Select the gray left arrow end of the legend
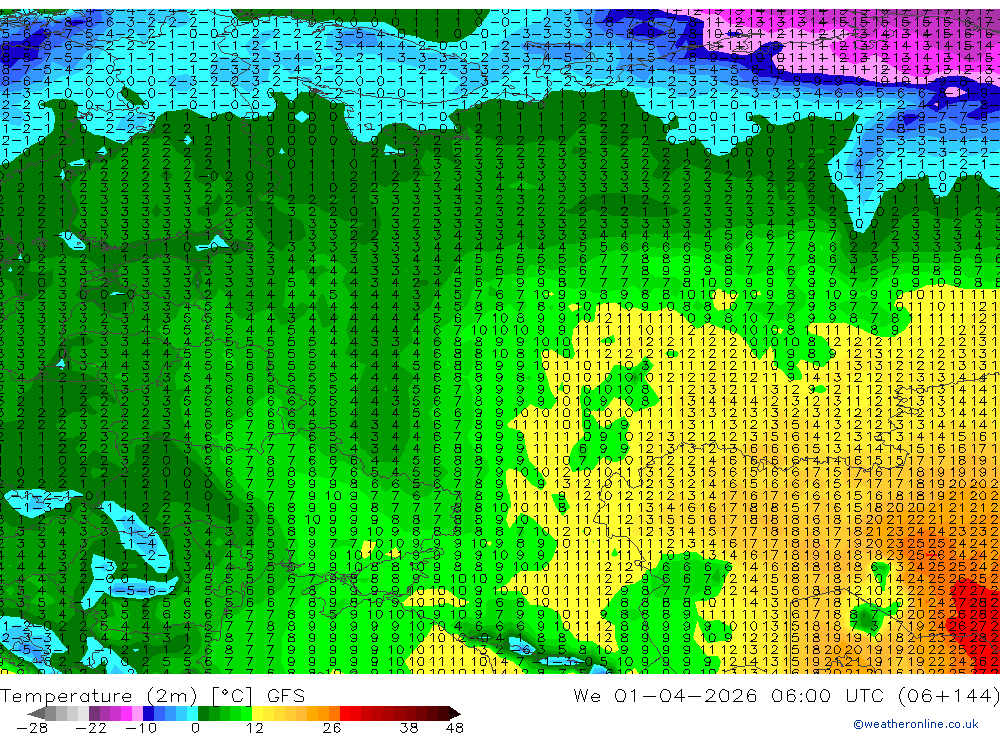The height and width of the screenshot is (733, 1000). pyautogui.click(x=36, y=713)
